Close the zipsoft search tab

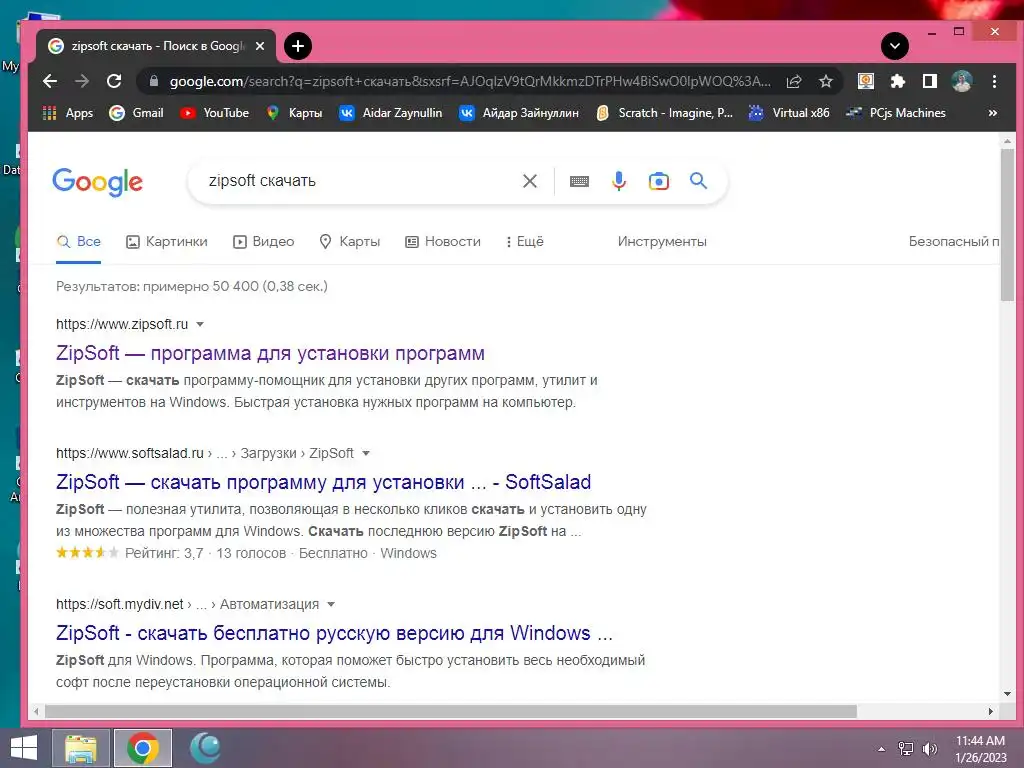point(259,46)
